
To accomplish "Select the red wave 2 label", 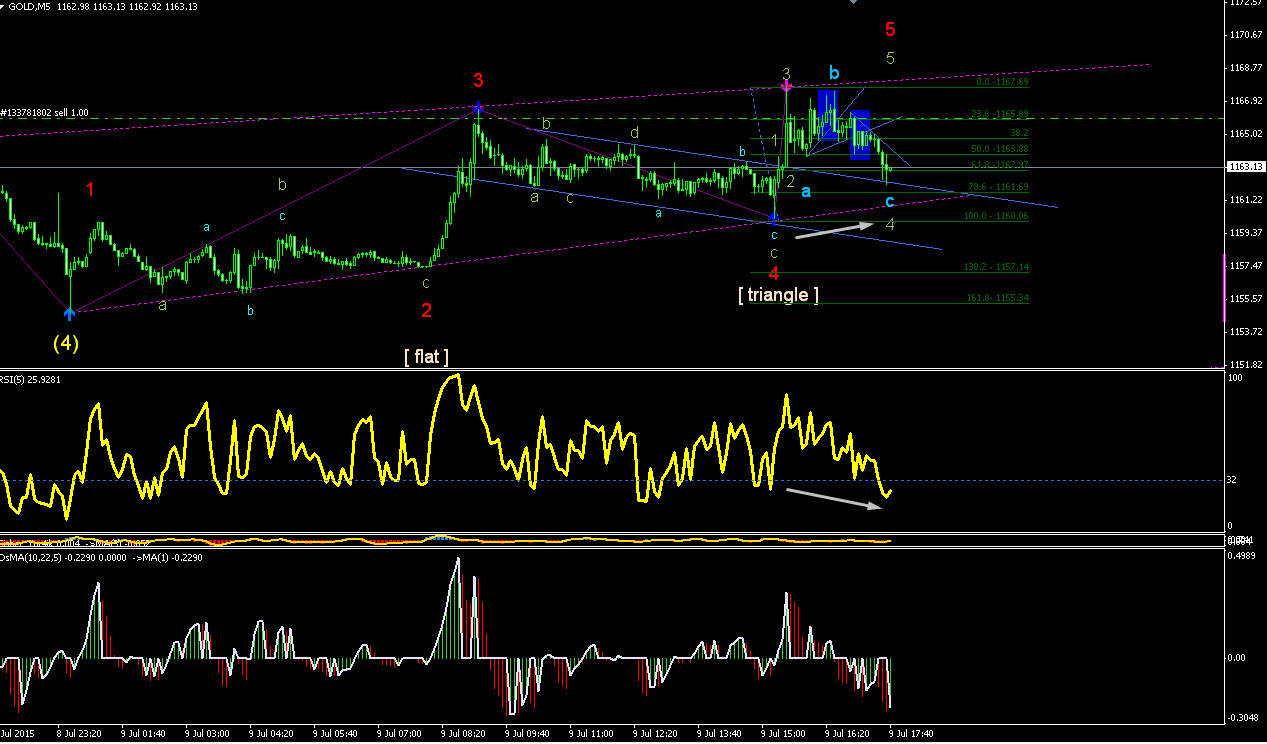I will (426, 310).
